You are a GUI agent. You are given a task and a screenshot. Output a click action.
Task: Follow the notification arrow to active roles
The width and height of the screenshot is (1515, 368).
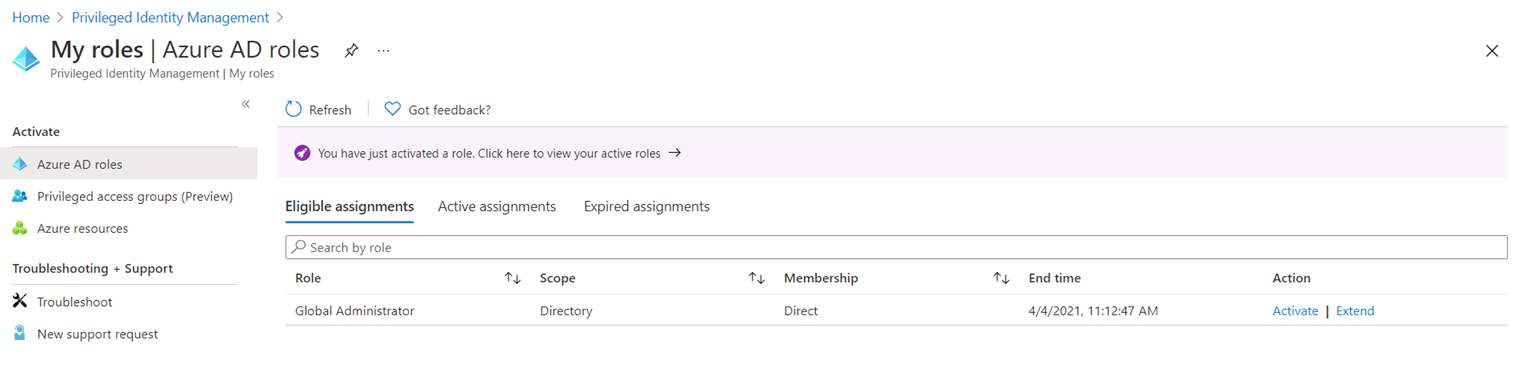[x=675, y=153]
